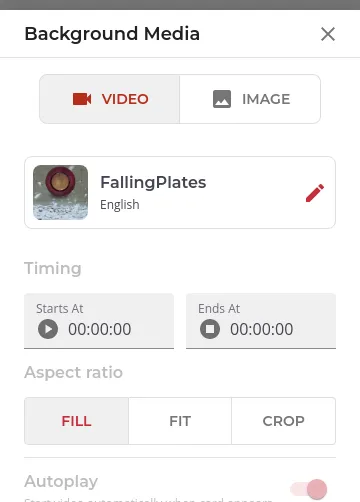Click the Starts At play icon
360x502 pixels.
pyautogui.click(x=48, y=329)
